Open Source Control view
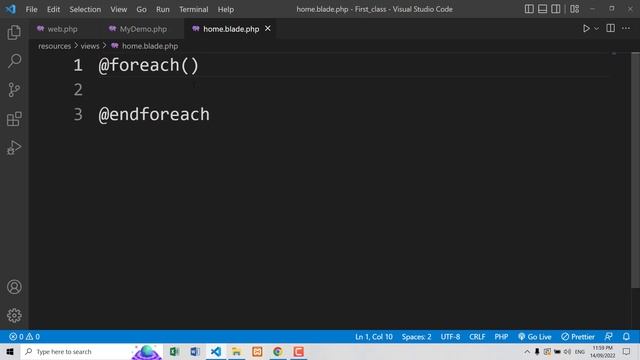This screenshot has height=360, width=640. (x=14, y=90)
